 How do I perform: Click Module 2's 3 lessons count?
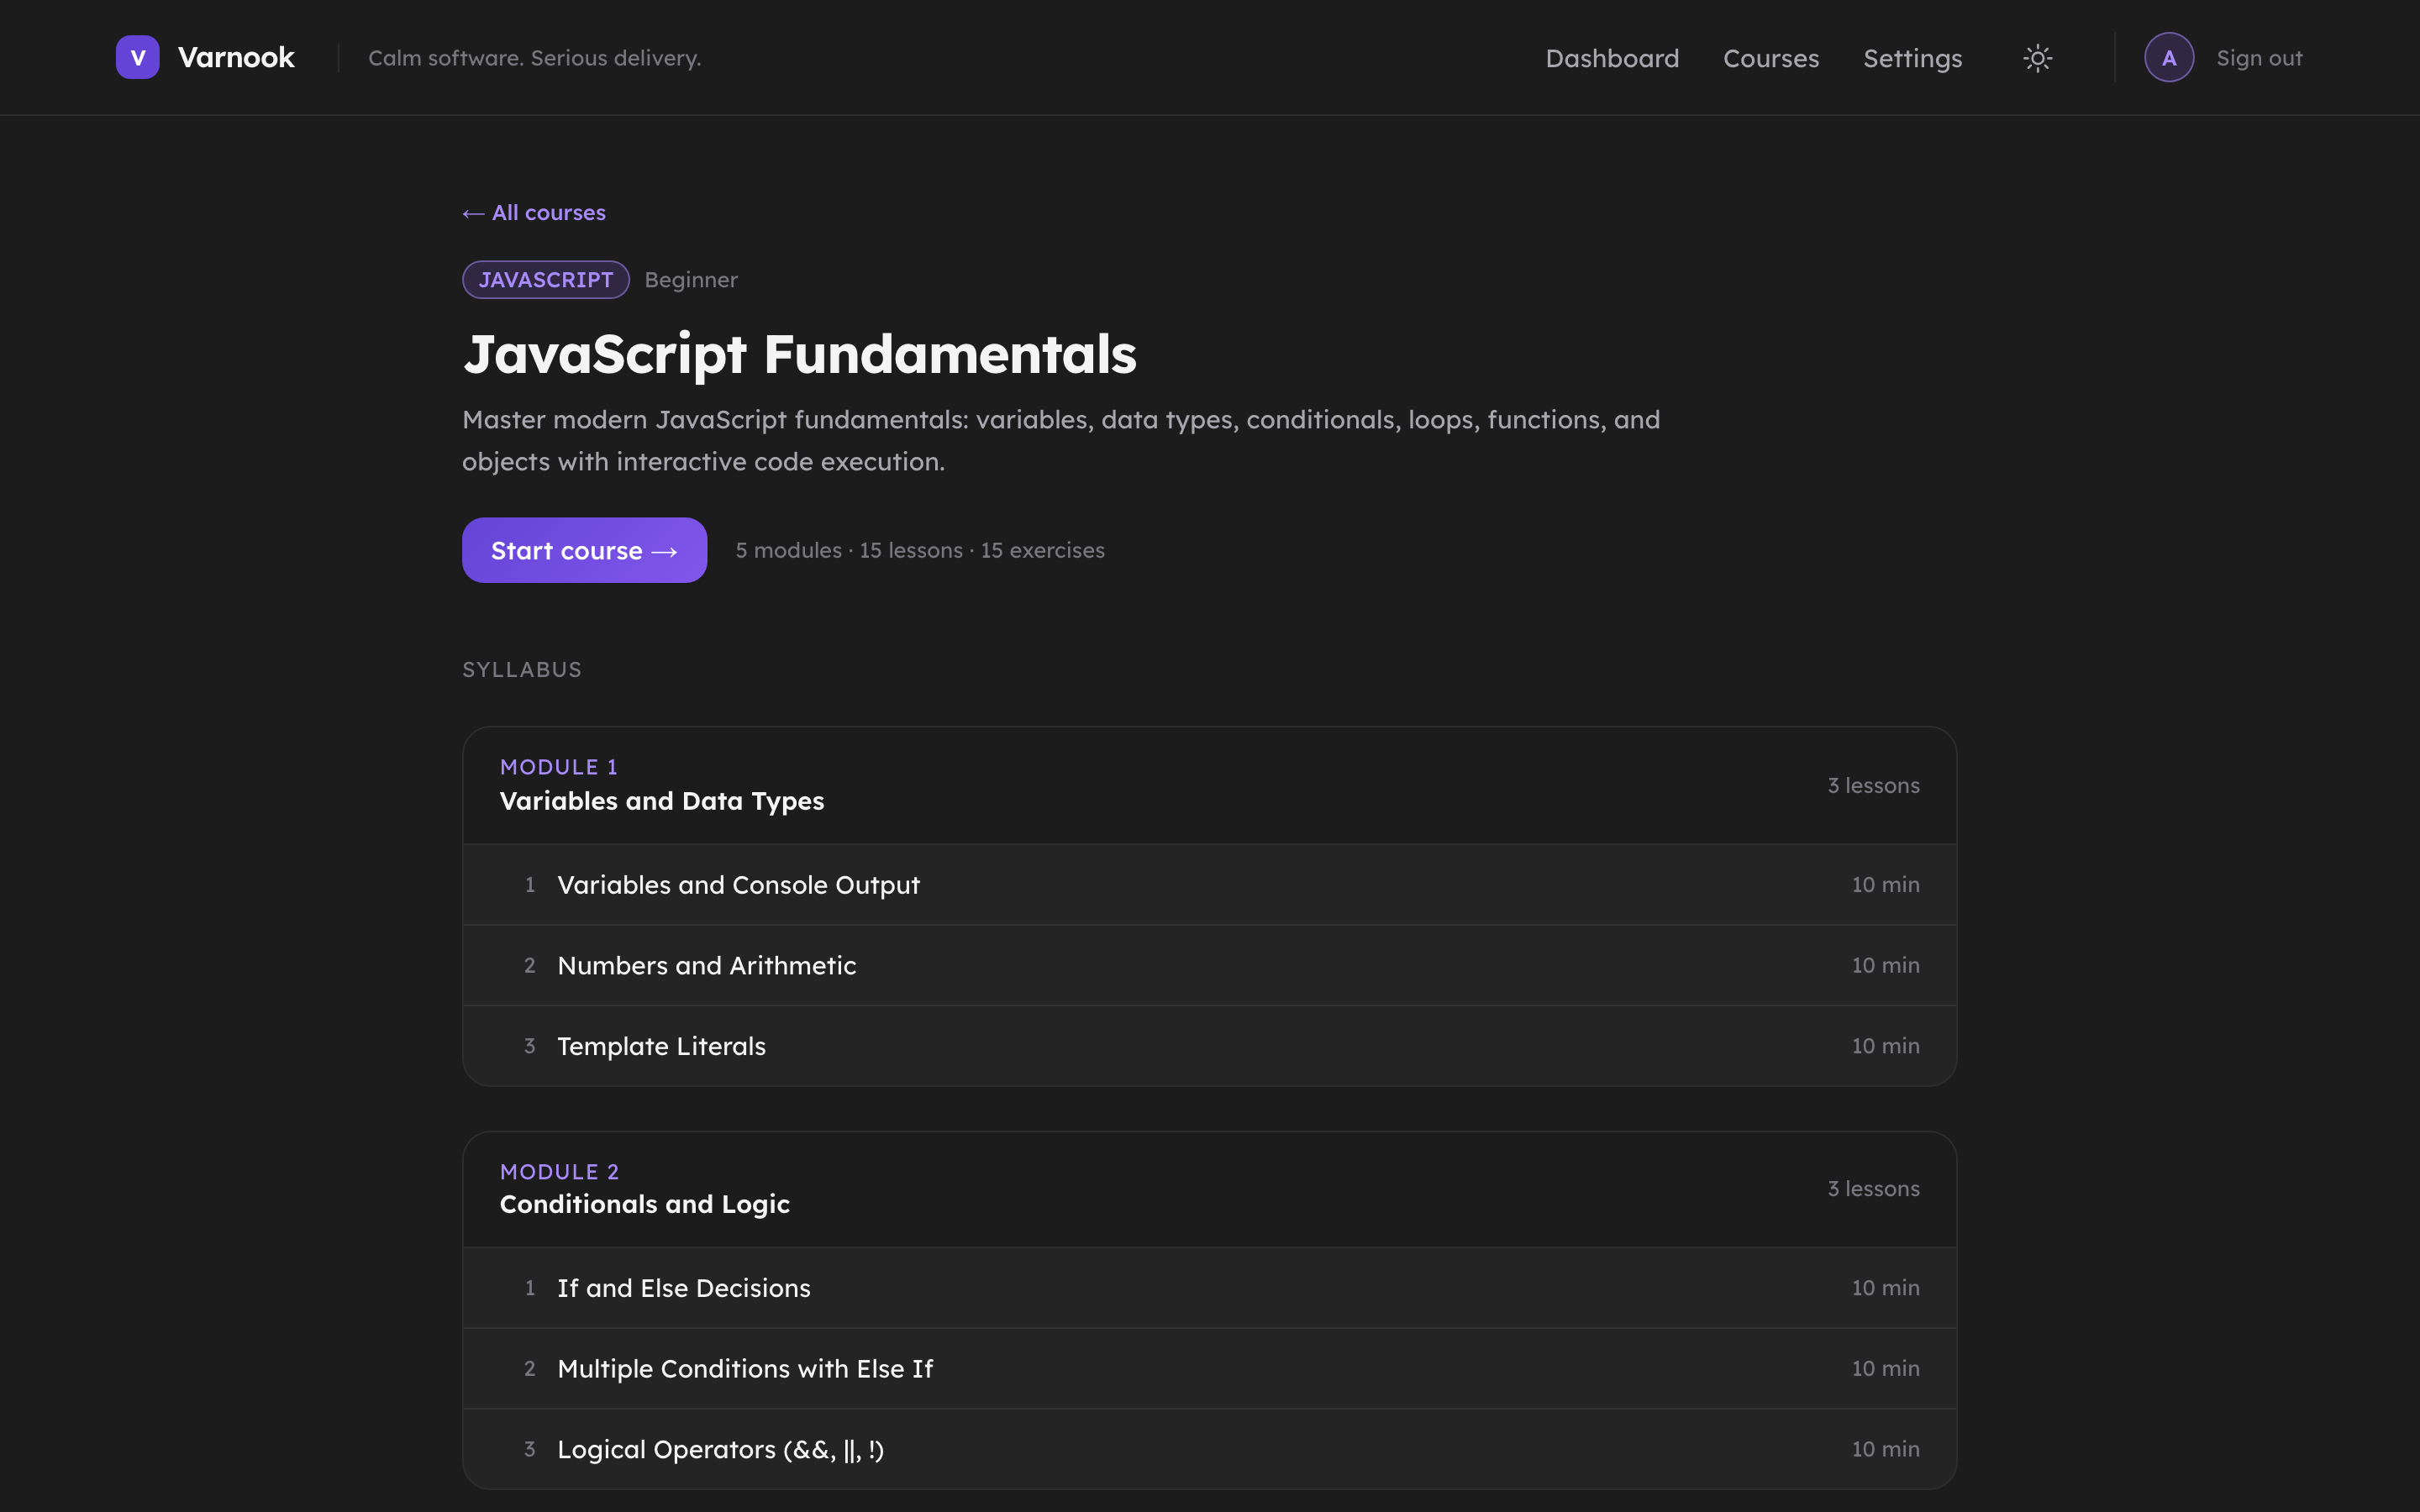pyautogui.click(x=1873, y=1189)
